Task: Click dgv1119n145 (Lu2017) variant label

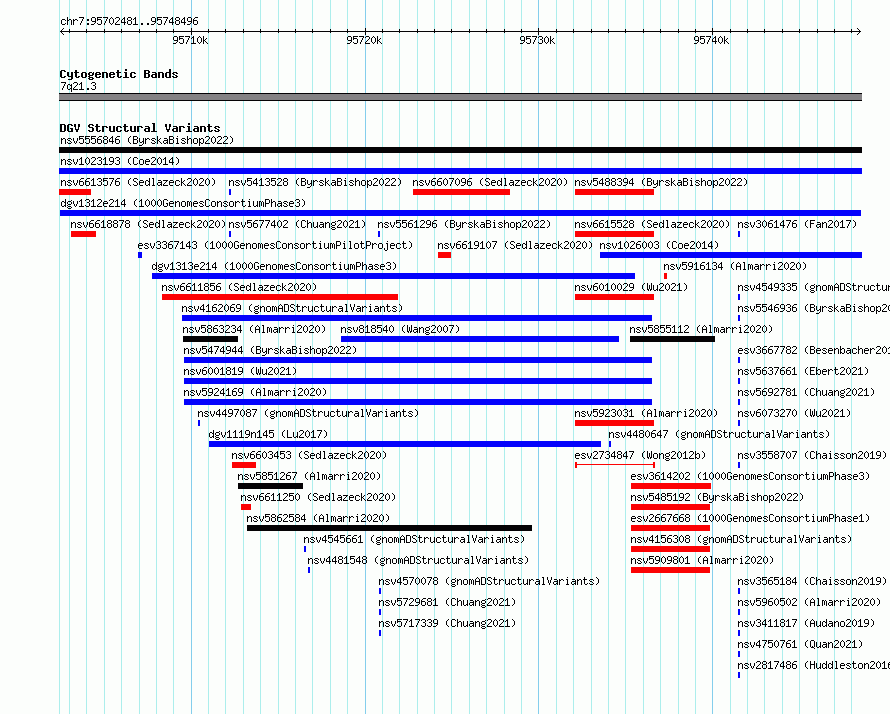Action: pos(268,434)
